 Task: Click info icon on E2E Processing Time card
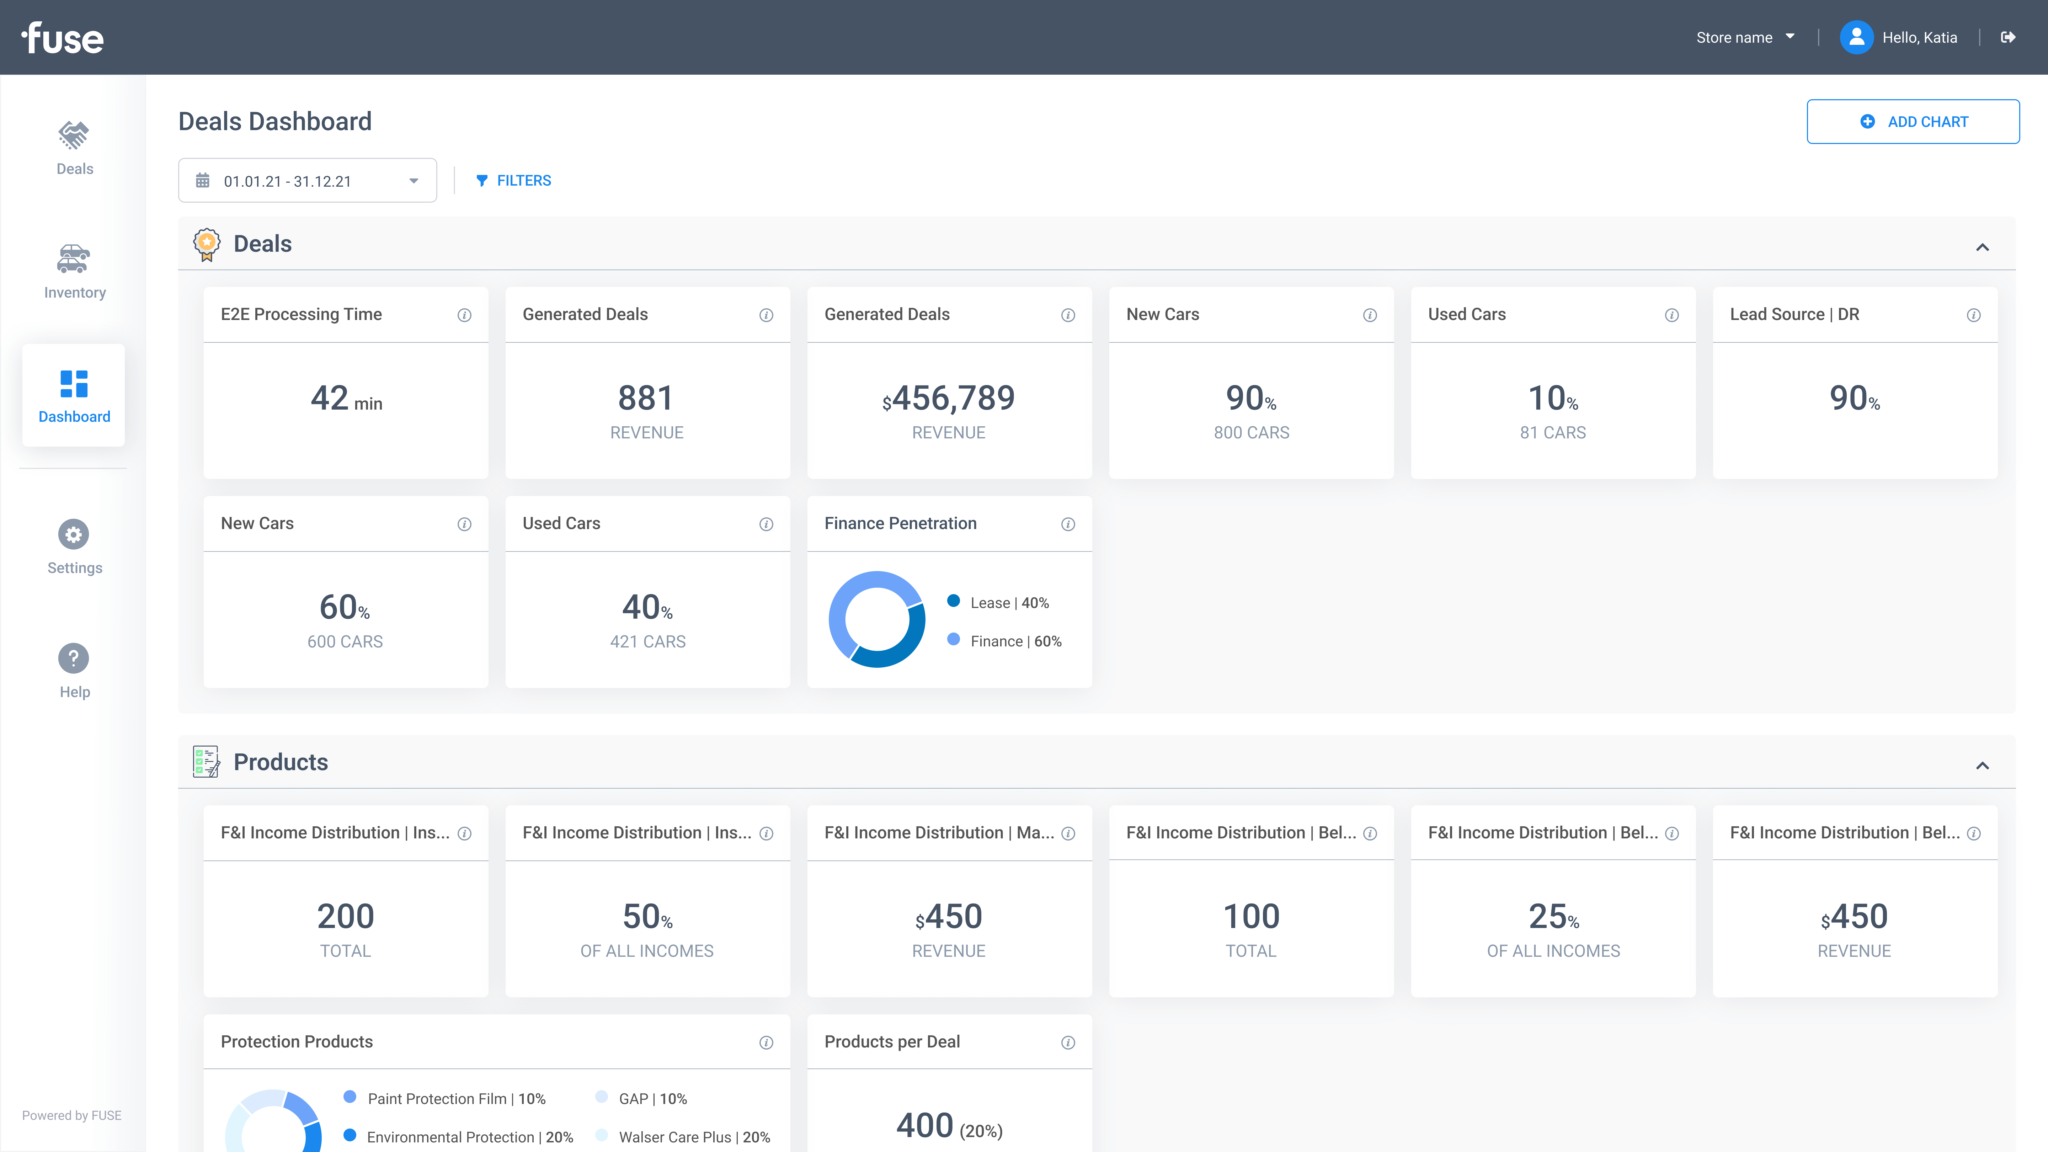pyautogui.click(x=464, y=315)
